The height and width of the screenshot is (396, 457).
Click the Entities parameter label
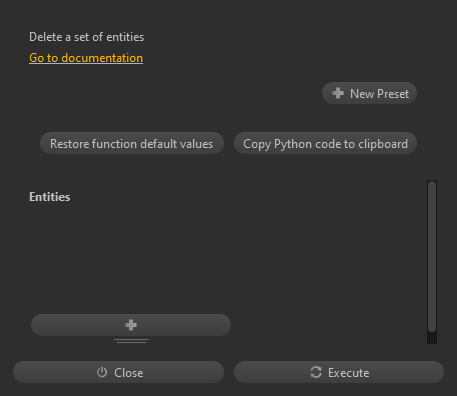click(x=50, y=197)
